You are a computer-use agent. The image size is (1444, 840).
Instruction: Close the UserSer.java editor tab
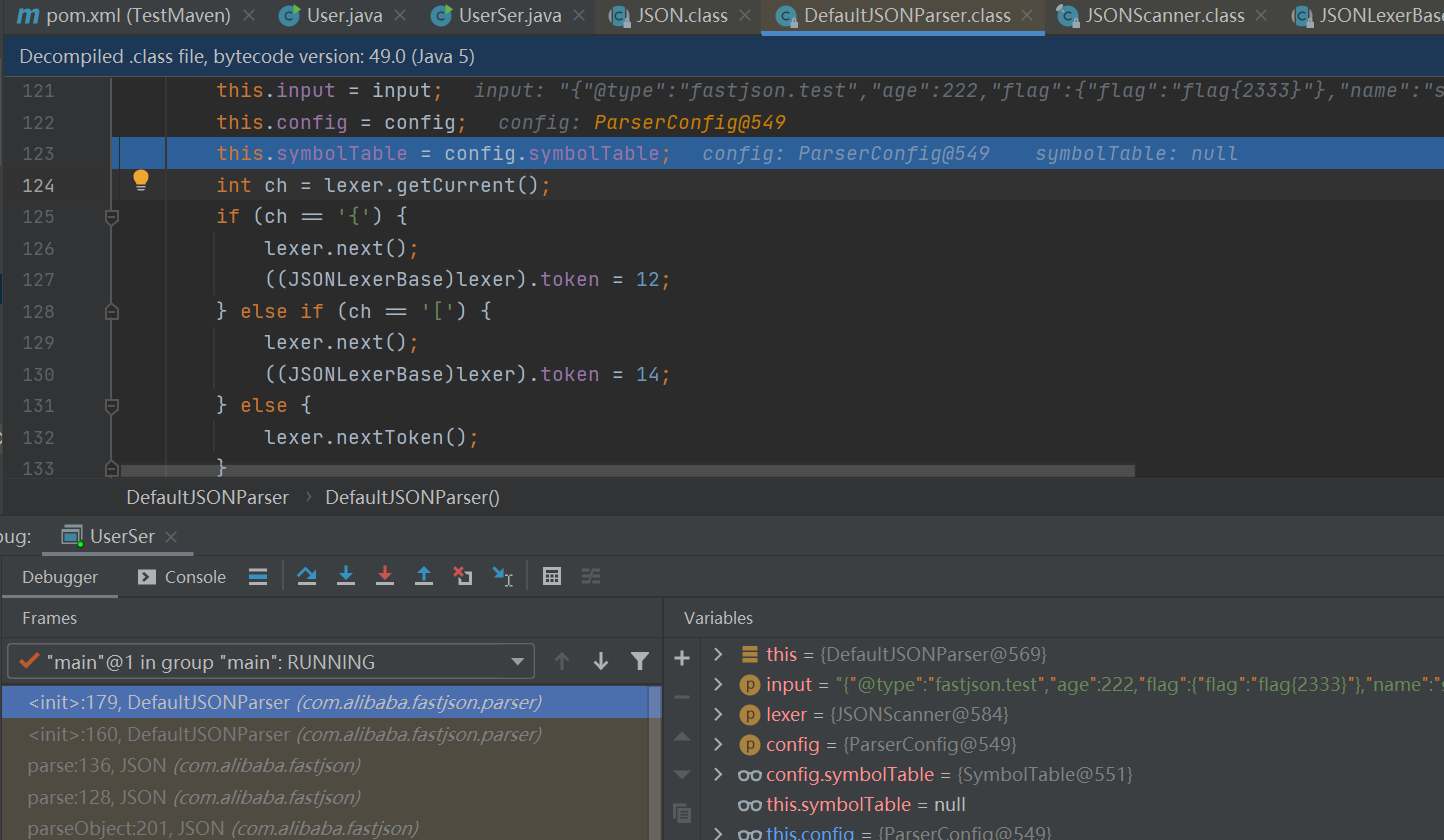click(580, 16)
